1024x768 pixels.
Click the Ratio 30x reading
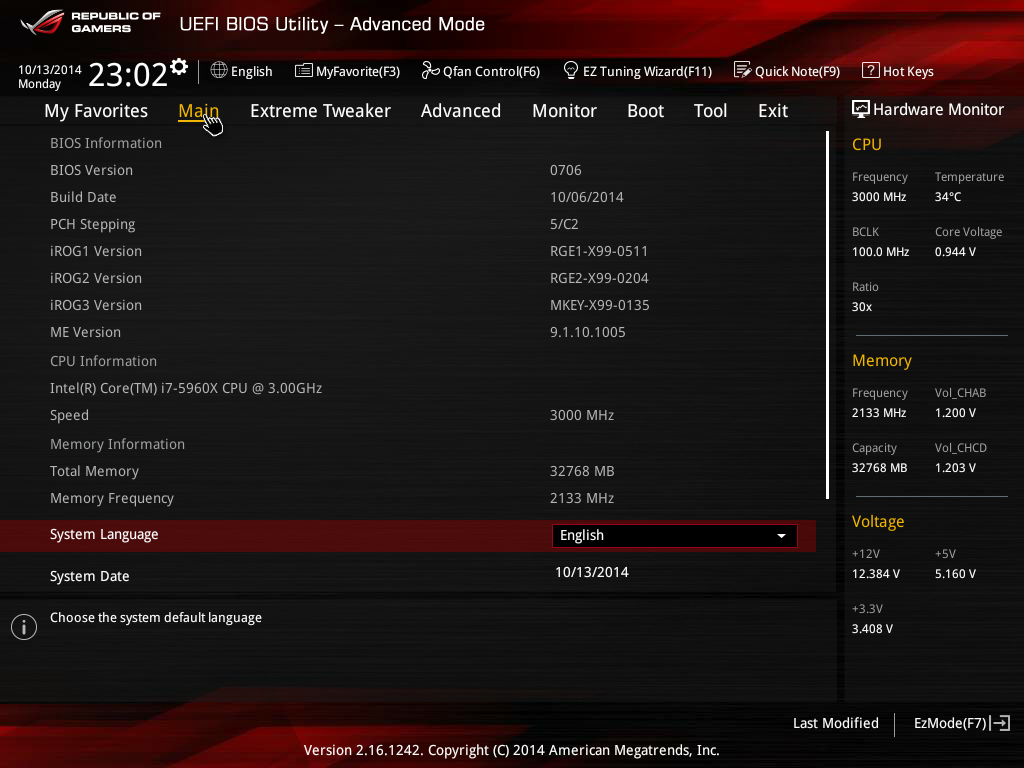coord(861,306)
